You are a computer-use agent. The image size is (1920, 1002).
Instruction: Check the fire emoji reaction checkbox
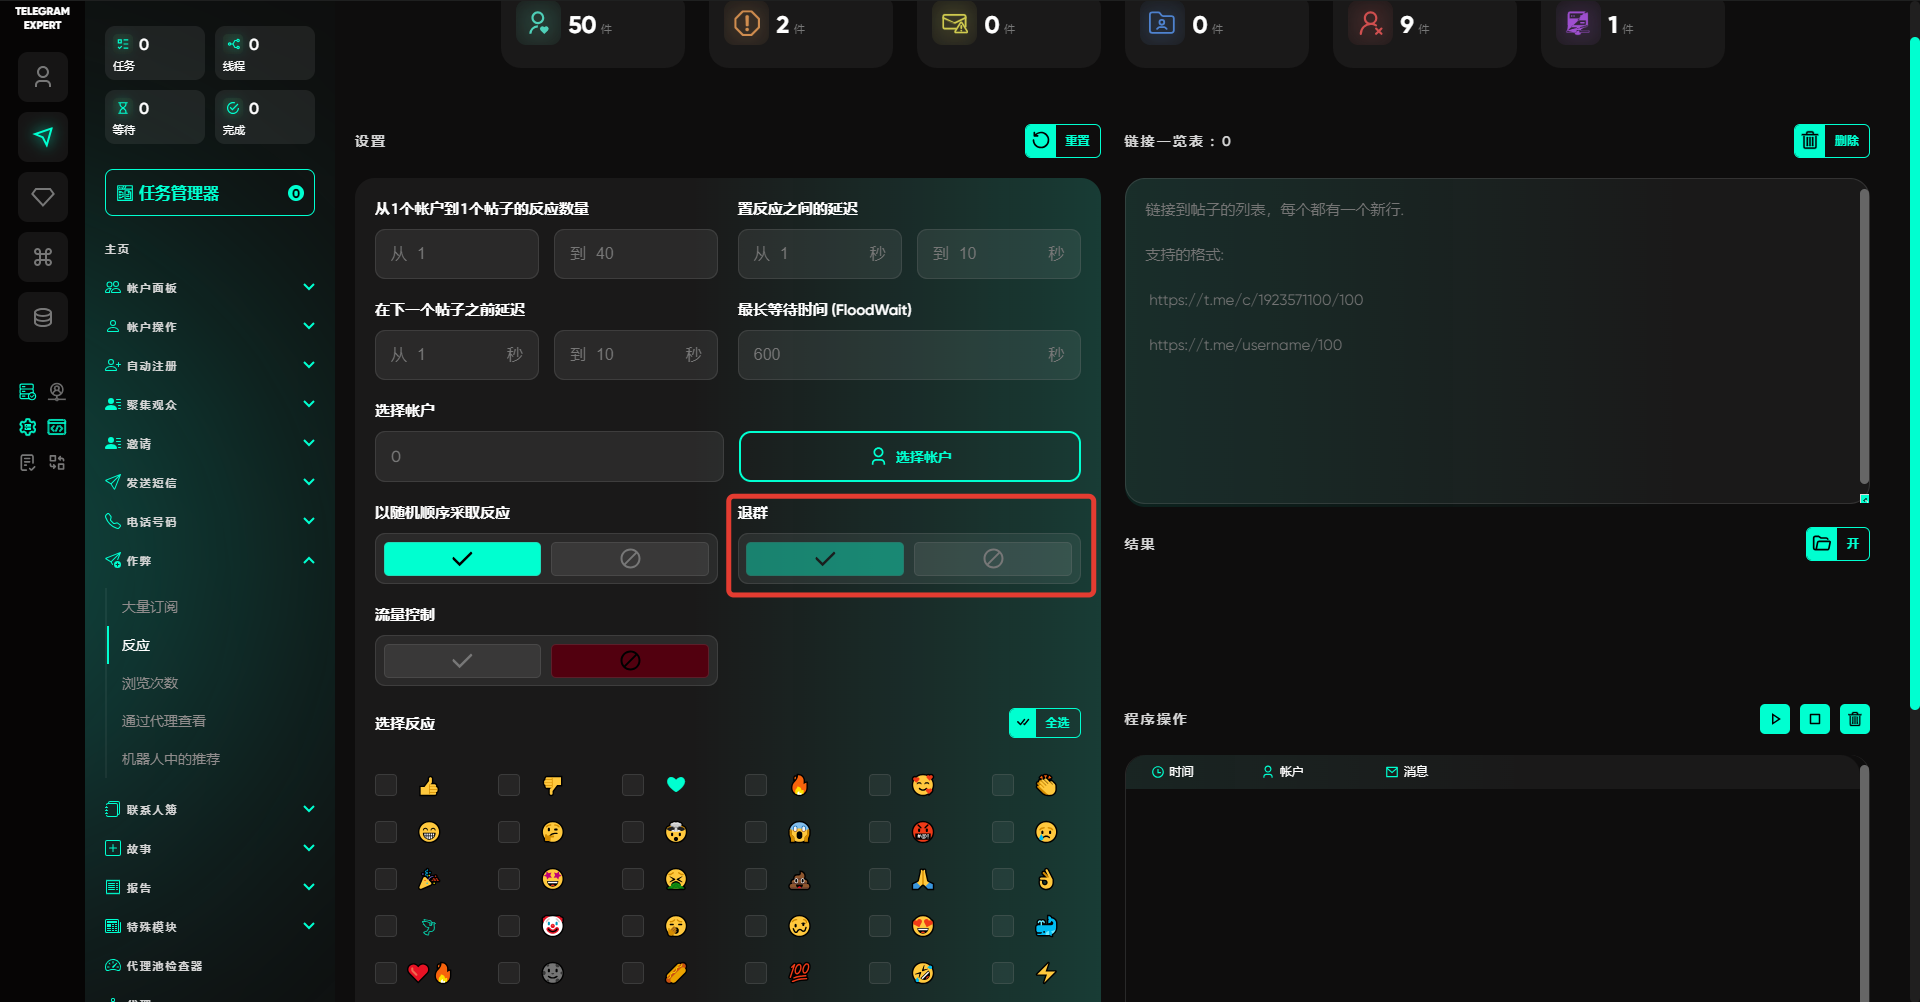click(x=756, y=785)
